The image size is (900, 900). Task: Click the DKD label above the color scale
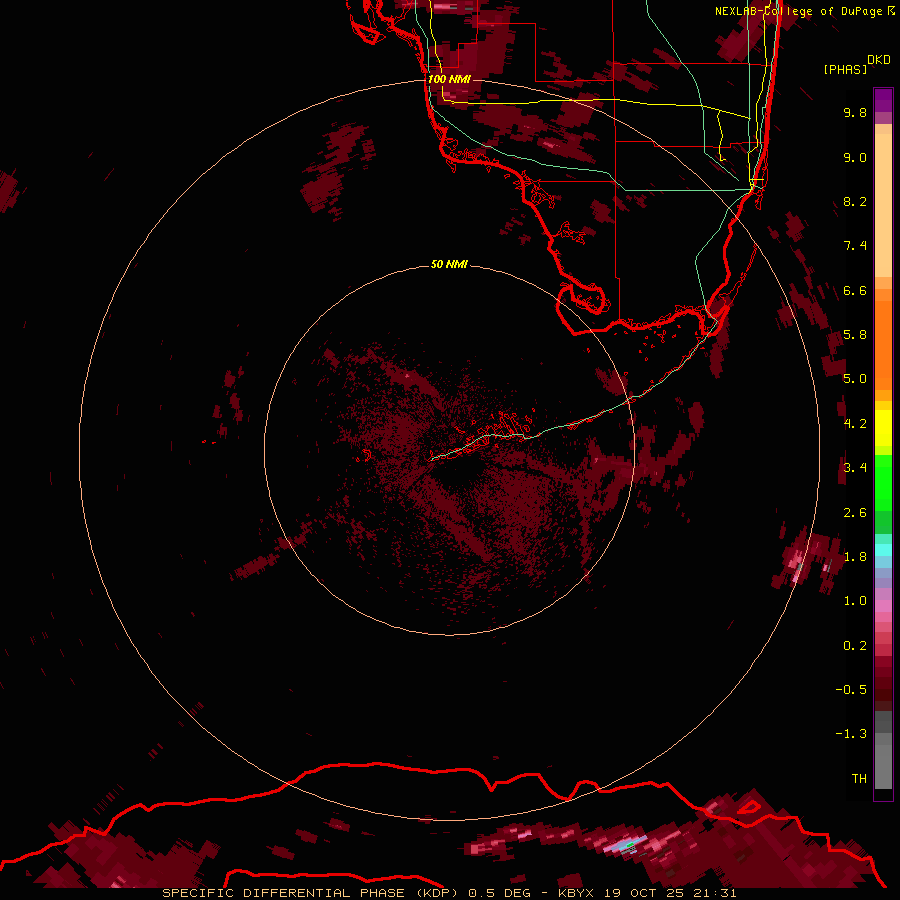[879, 60]
